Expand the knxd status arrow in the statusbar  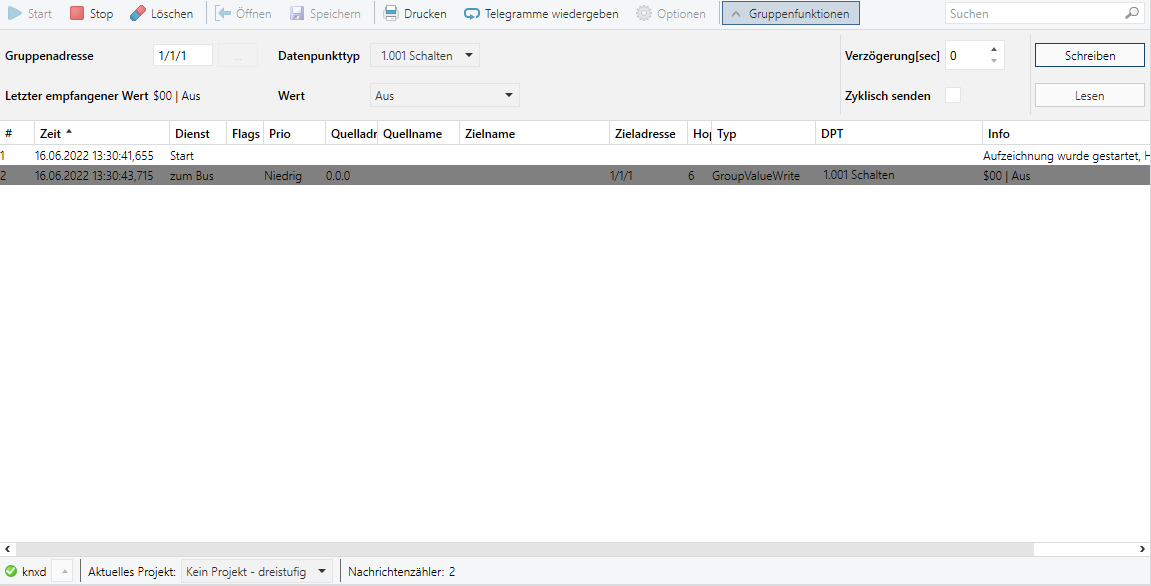tap(64, 570)
